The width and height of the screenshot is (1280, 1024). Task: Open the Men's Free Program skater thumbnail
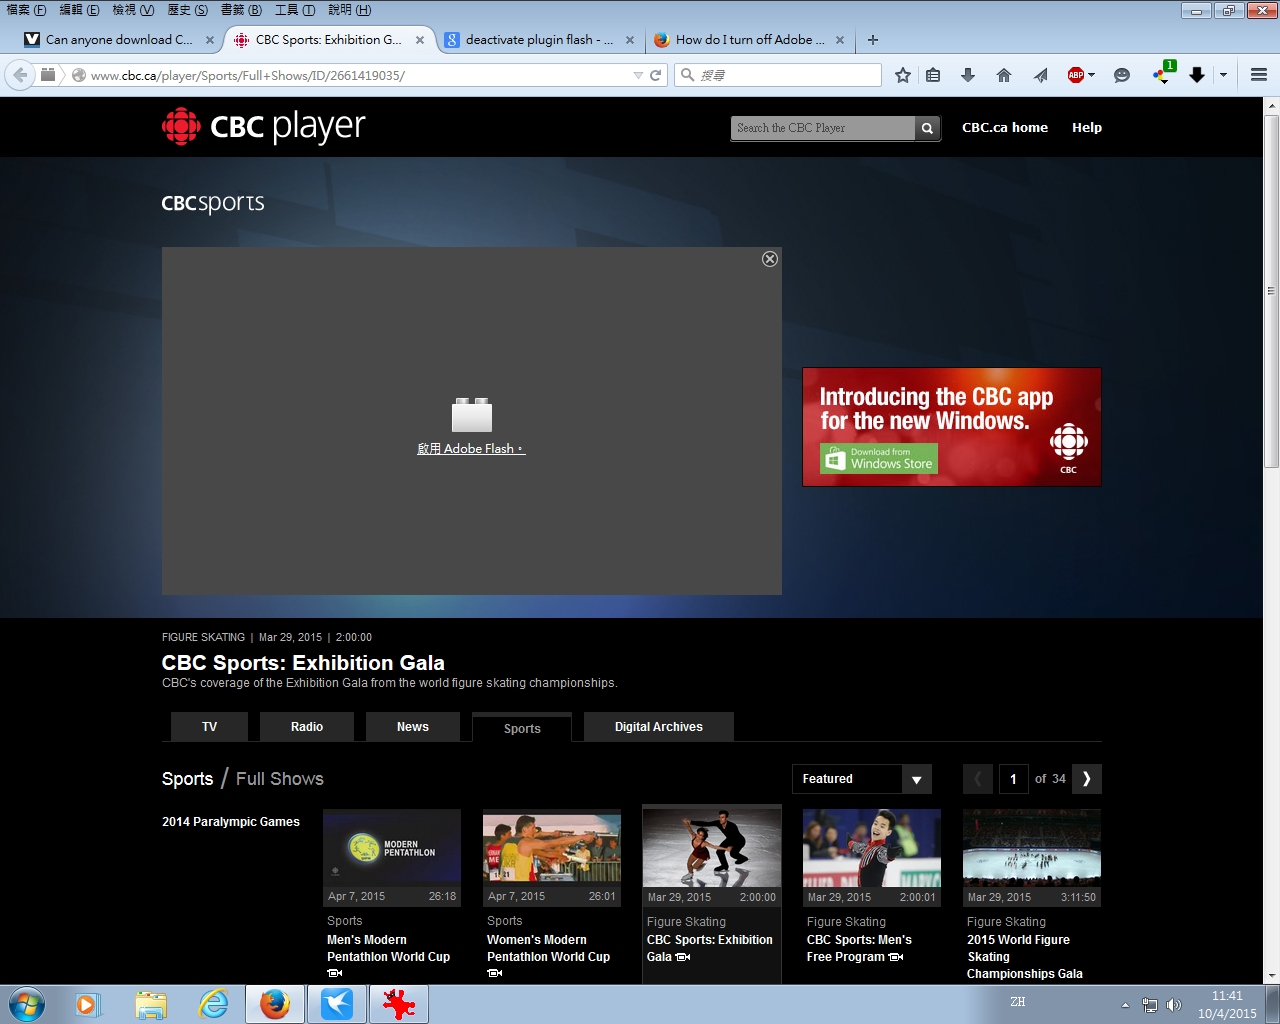pyautogui.click(x=872, y=848)
